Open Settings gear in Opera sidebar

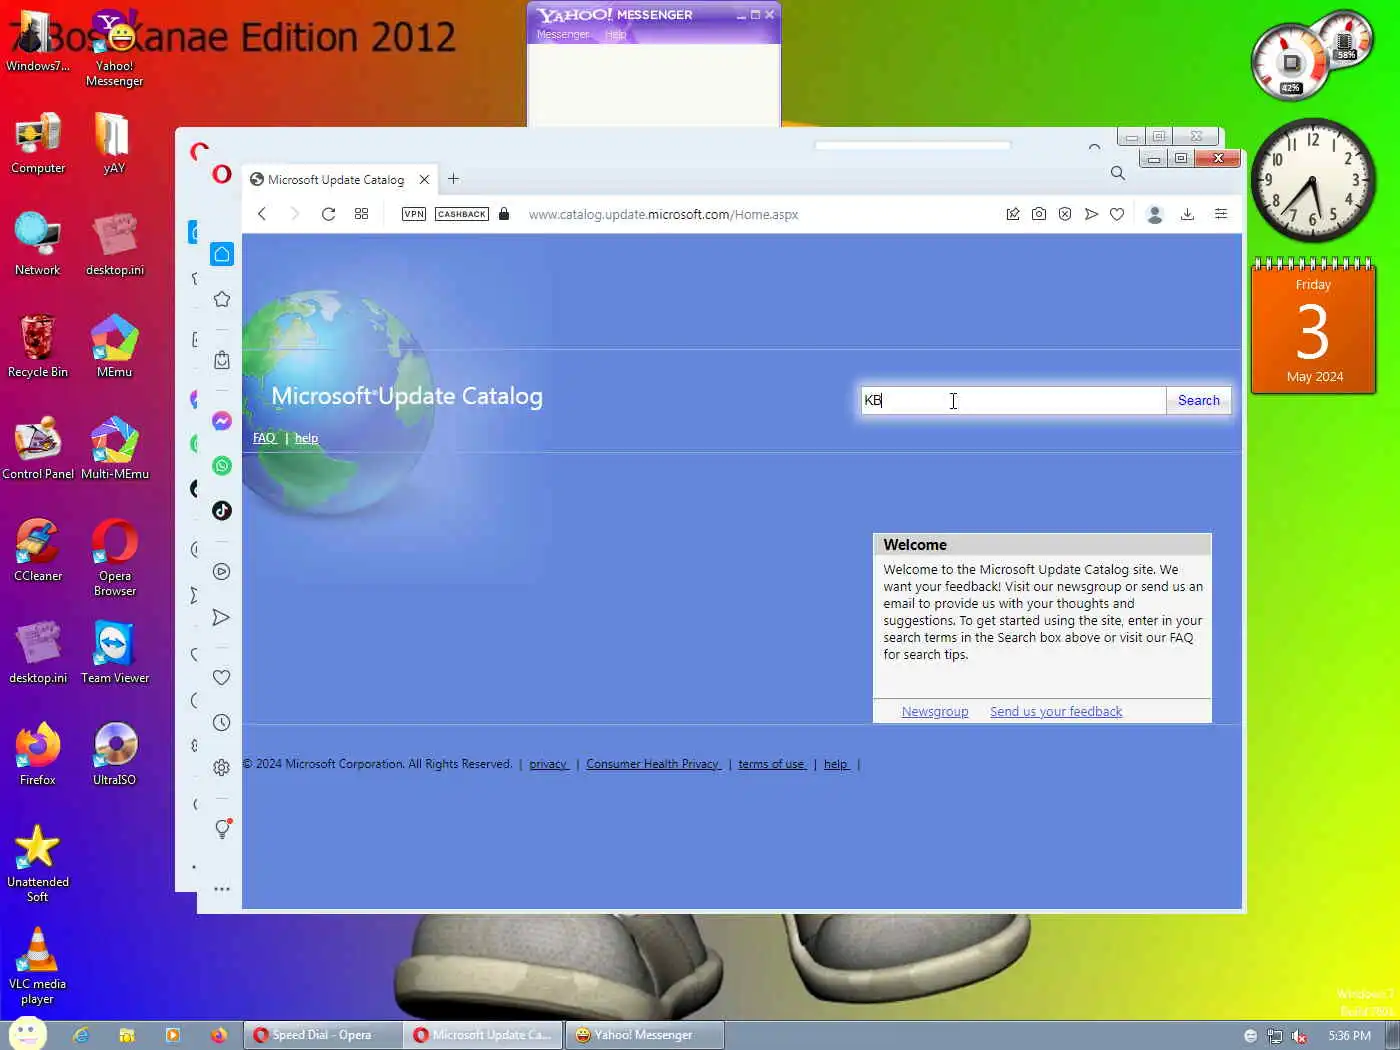click(222, 768)
